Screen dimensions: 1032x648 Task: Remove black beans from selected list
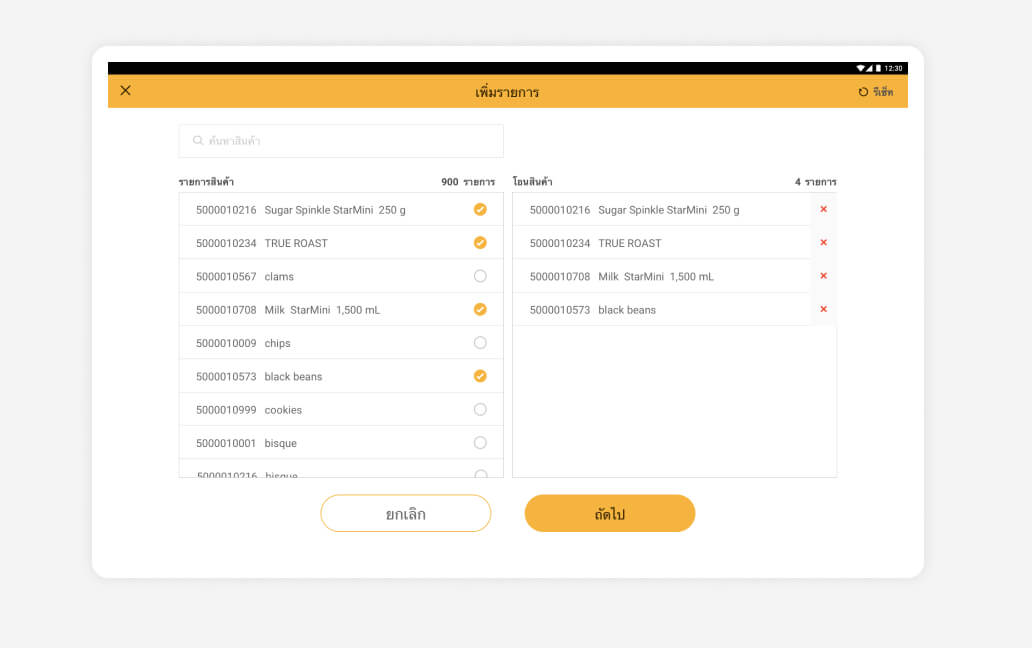tap(823, 309)
